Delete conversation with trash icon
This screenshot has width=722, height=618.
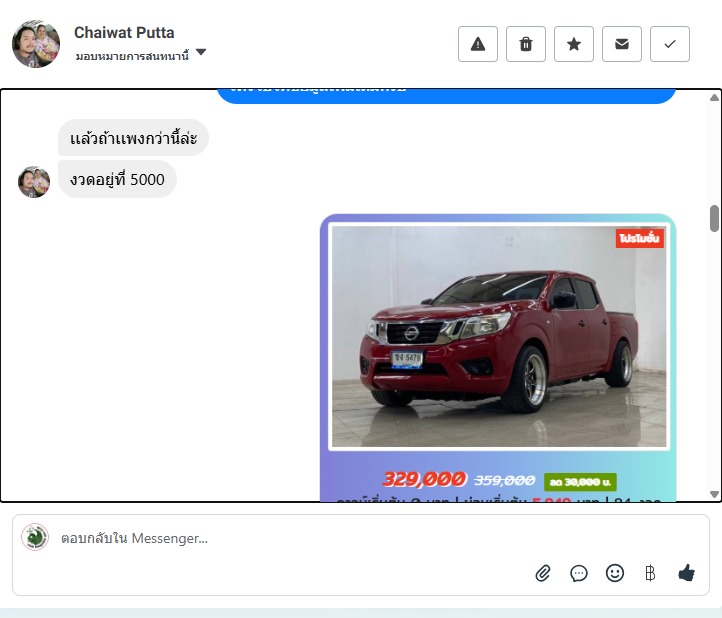(526, 44)
